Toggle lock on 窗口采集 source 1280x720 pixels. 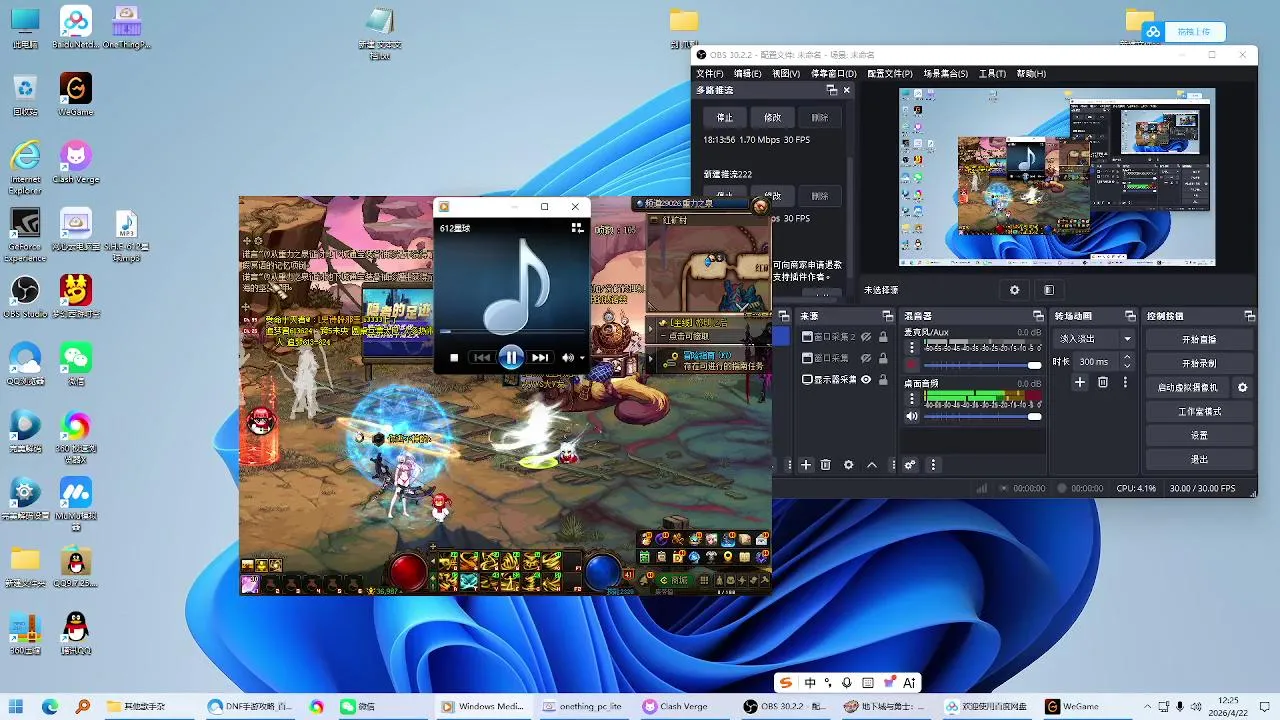click(x=883, y=358)
